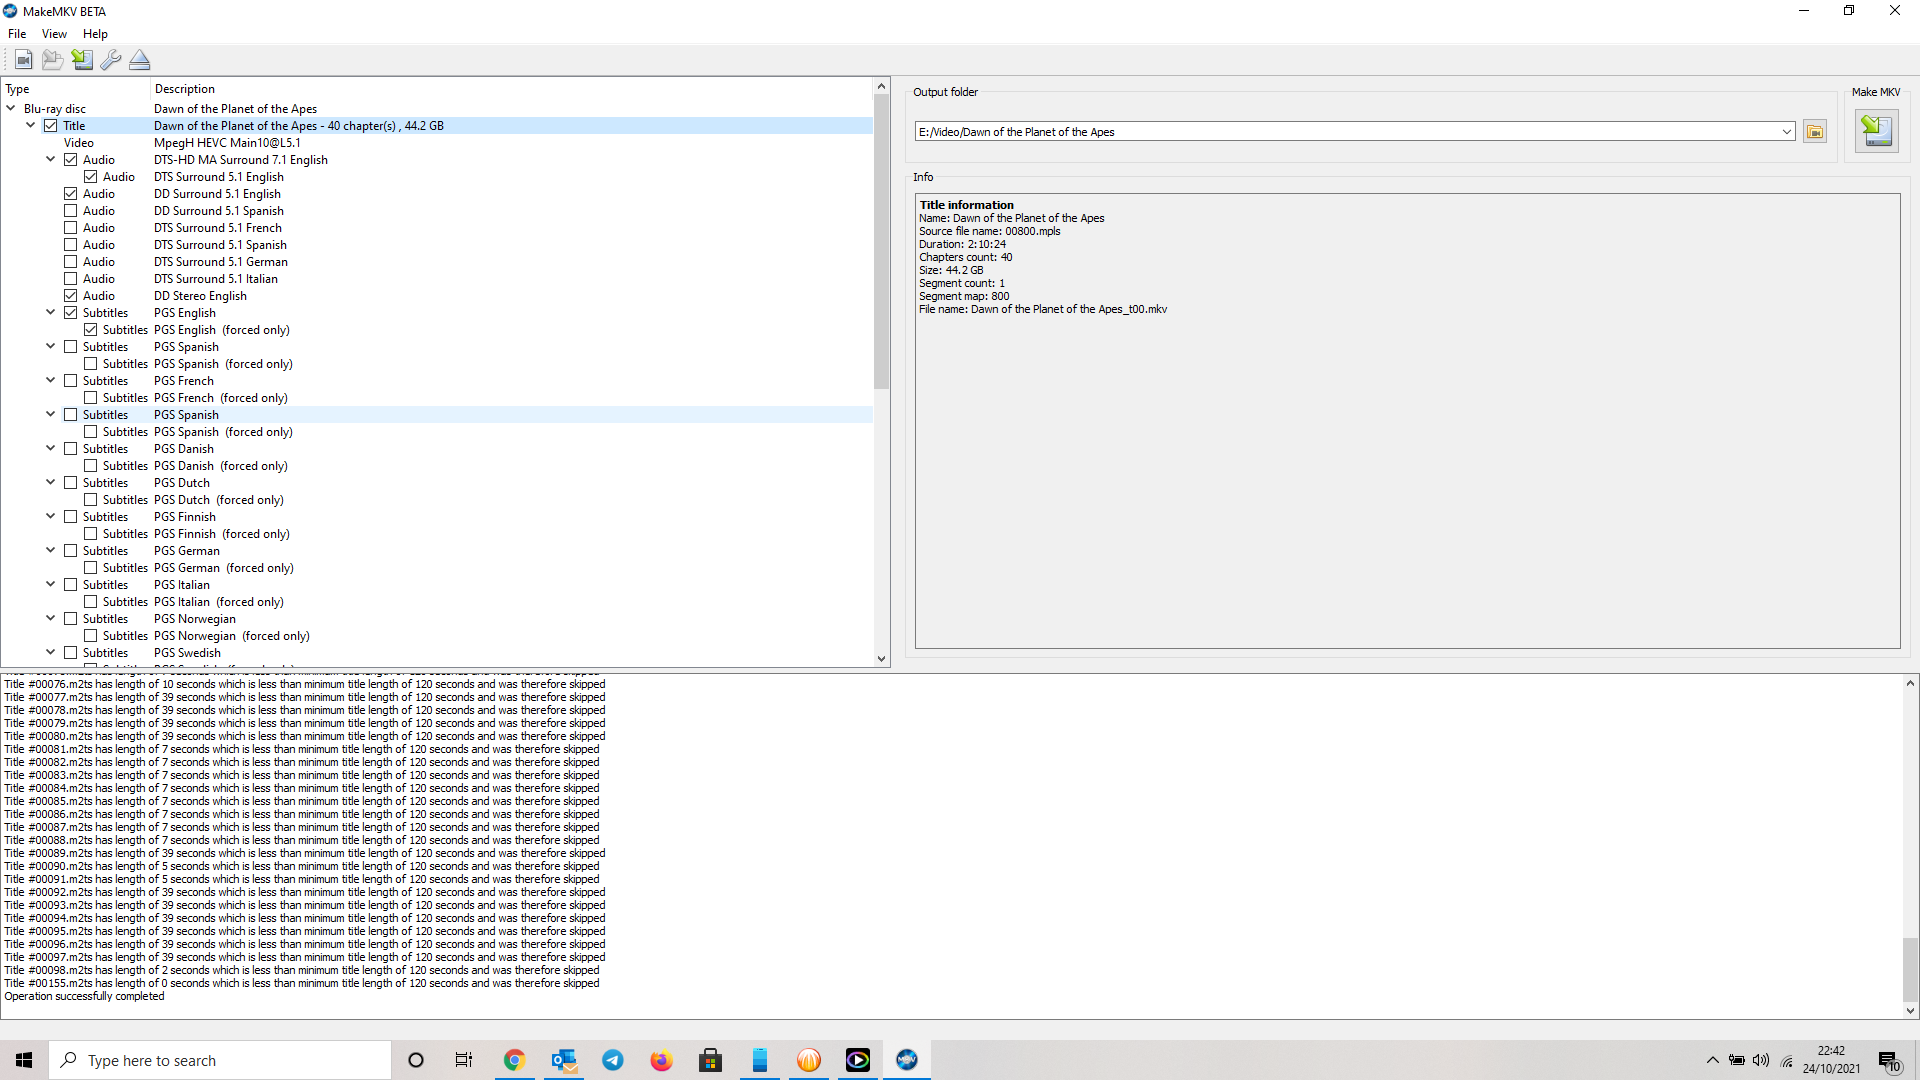This screenshot has height=1080, width=1920.
Task: Uncheck DD Stereo English audio
Action: tap(70, 296)
